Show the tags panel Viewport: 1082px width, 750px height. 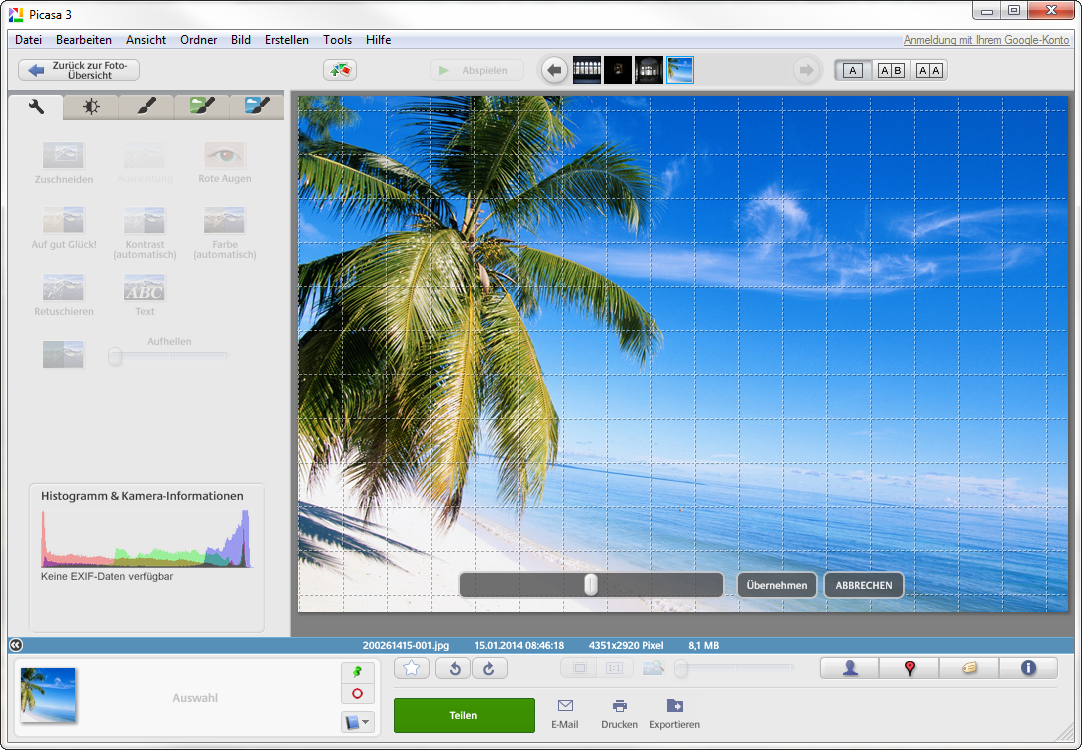(x=968, y=668)
